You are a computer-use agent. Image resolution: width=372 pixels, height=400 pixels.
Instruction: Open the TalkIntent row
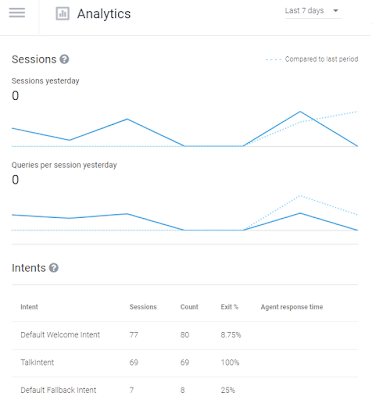185,363
